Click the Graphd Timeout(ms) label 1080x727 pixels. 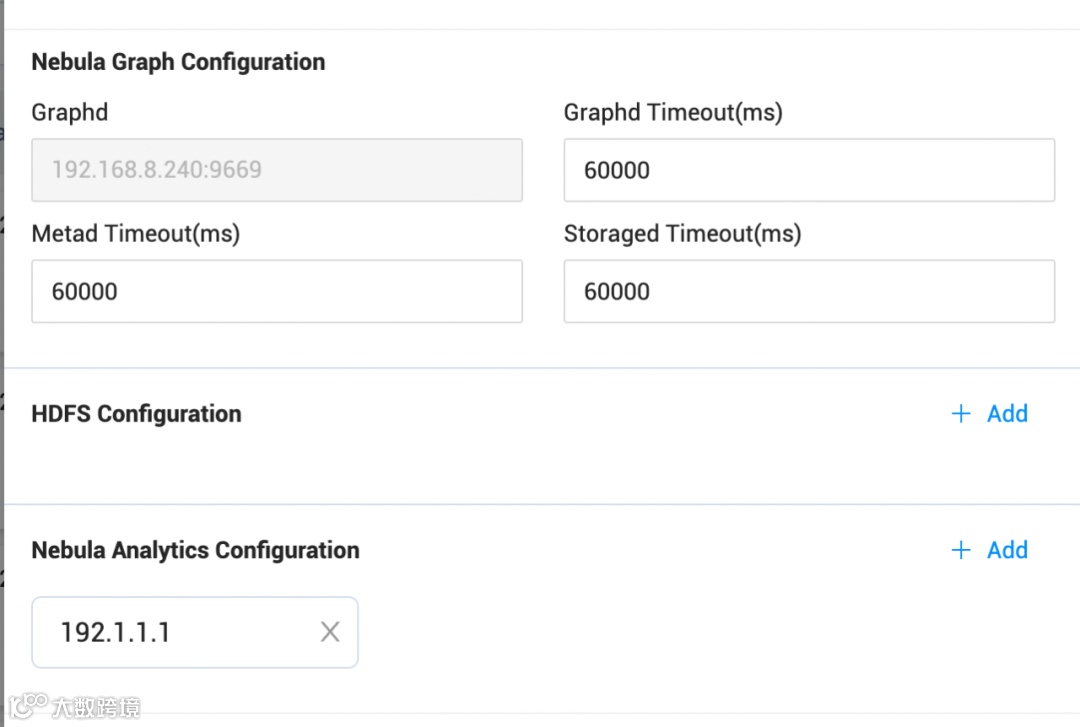672,112
